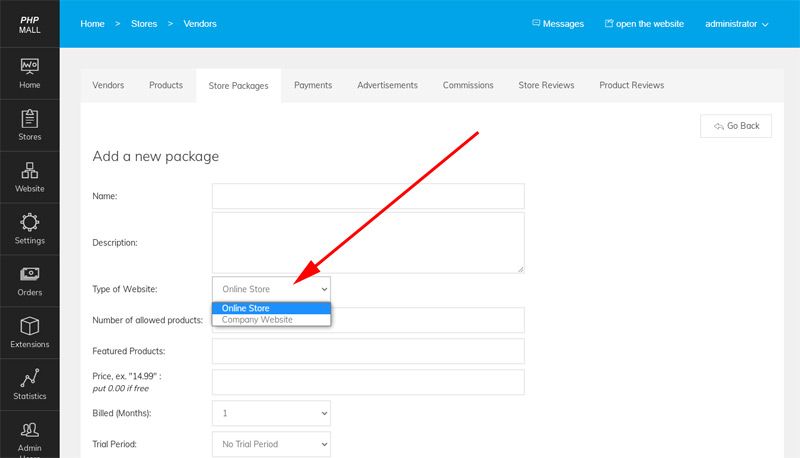Viewport: 800px width, 458px height.
Task: Click into the Name input field
Action: click(368, 196)
